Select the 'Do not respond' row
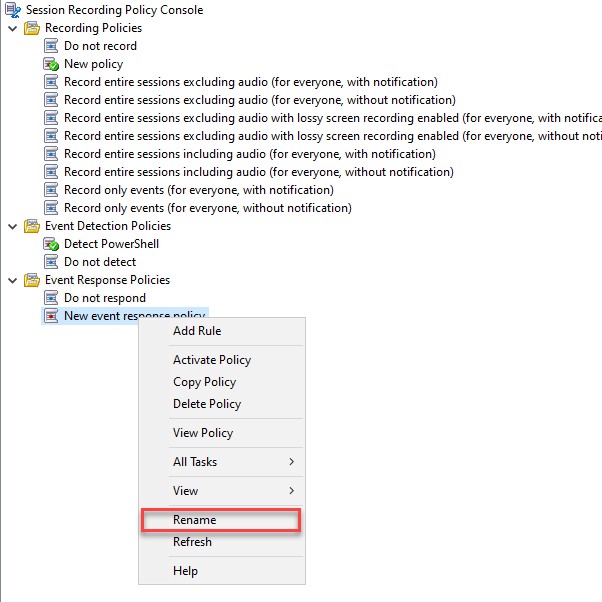 105,298
